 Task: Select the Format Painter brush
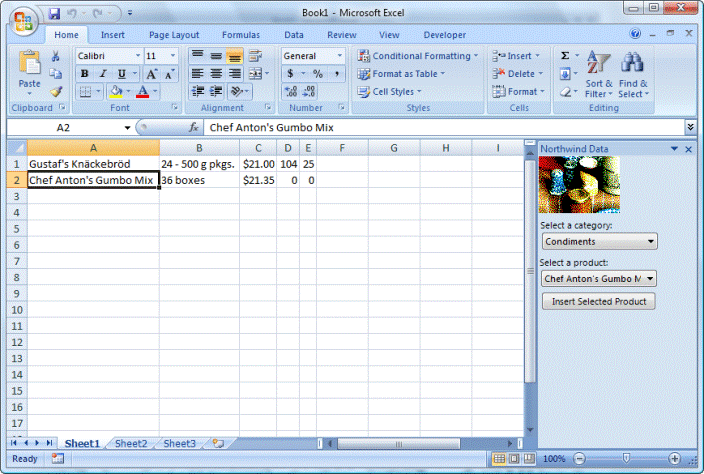click(56, 92)
